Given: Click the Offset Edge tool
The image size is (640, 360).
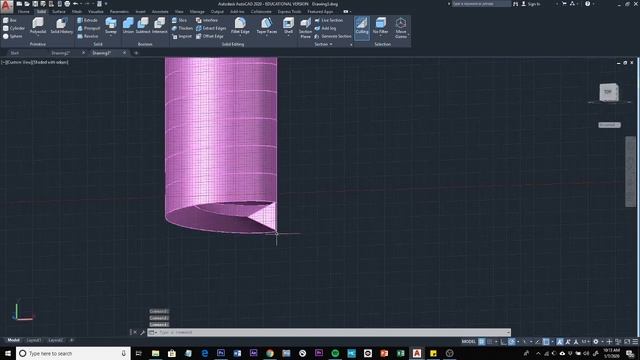Looking at the screenshot, I should [x=209, y=36].
